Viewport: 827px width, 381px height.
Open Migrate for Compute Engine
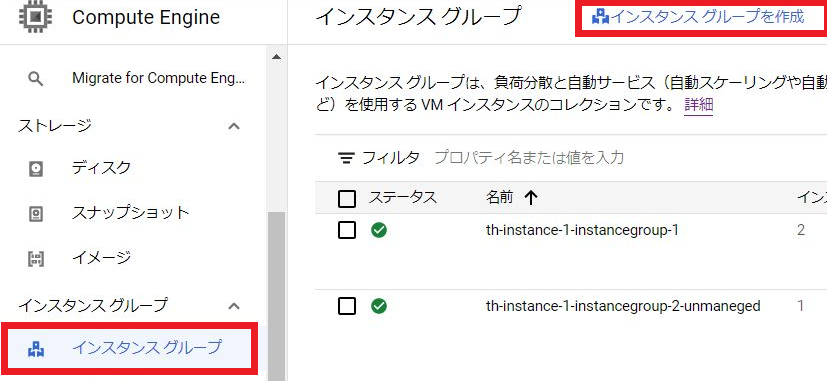(x=159, y=78)
